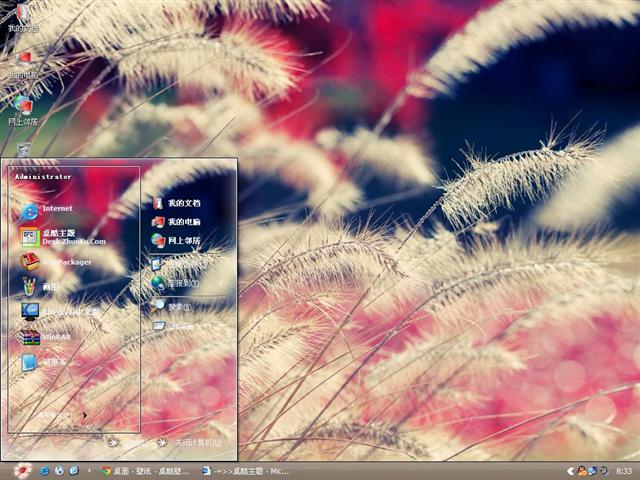
Task: Click the QQ penguin tray icon
Action: point(581,471)
